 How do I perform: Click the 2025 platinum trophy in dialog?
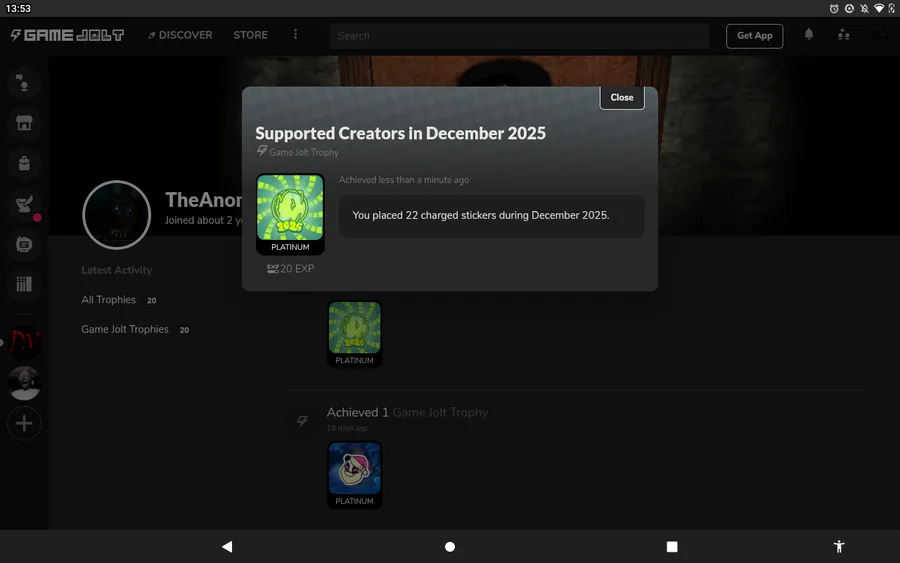click(x=290, y=214)
